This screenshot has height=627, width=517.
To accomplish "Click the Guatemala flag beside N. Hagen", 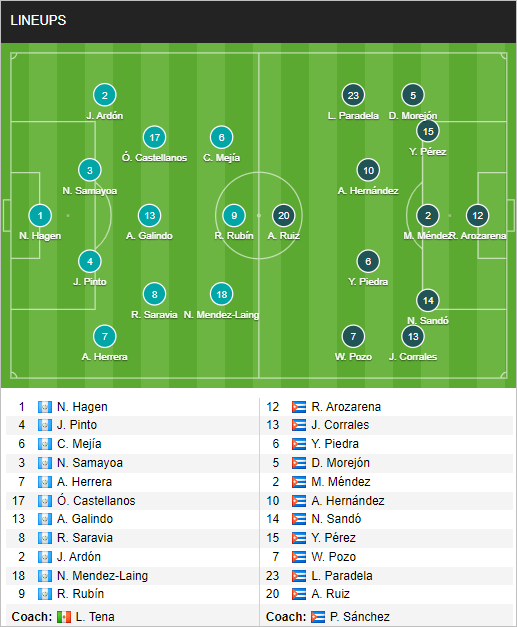I will [45, 407].
